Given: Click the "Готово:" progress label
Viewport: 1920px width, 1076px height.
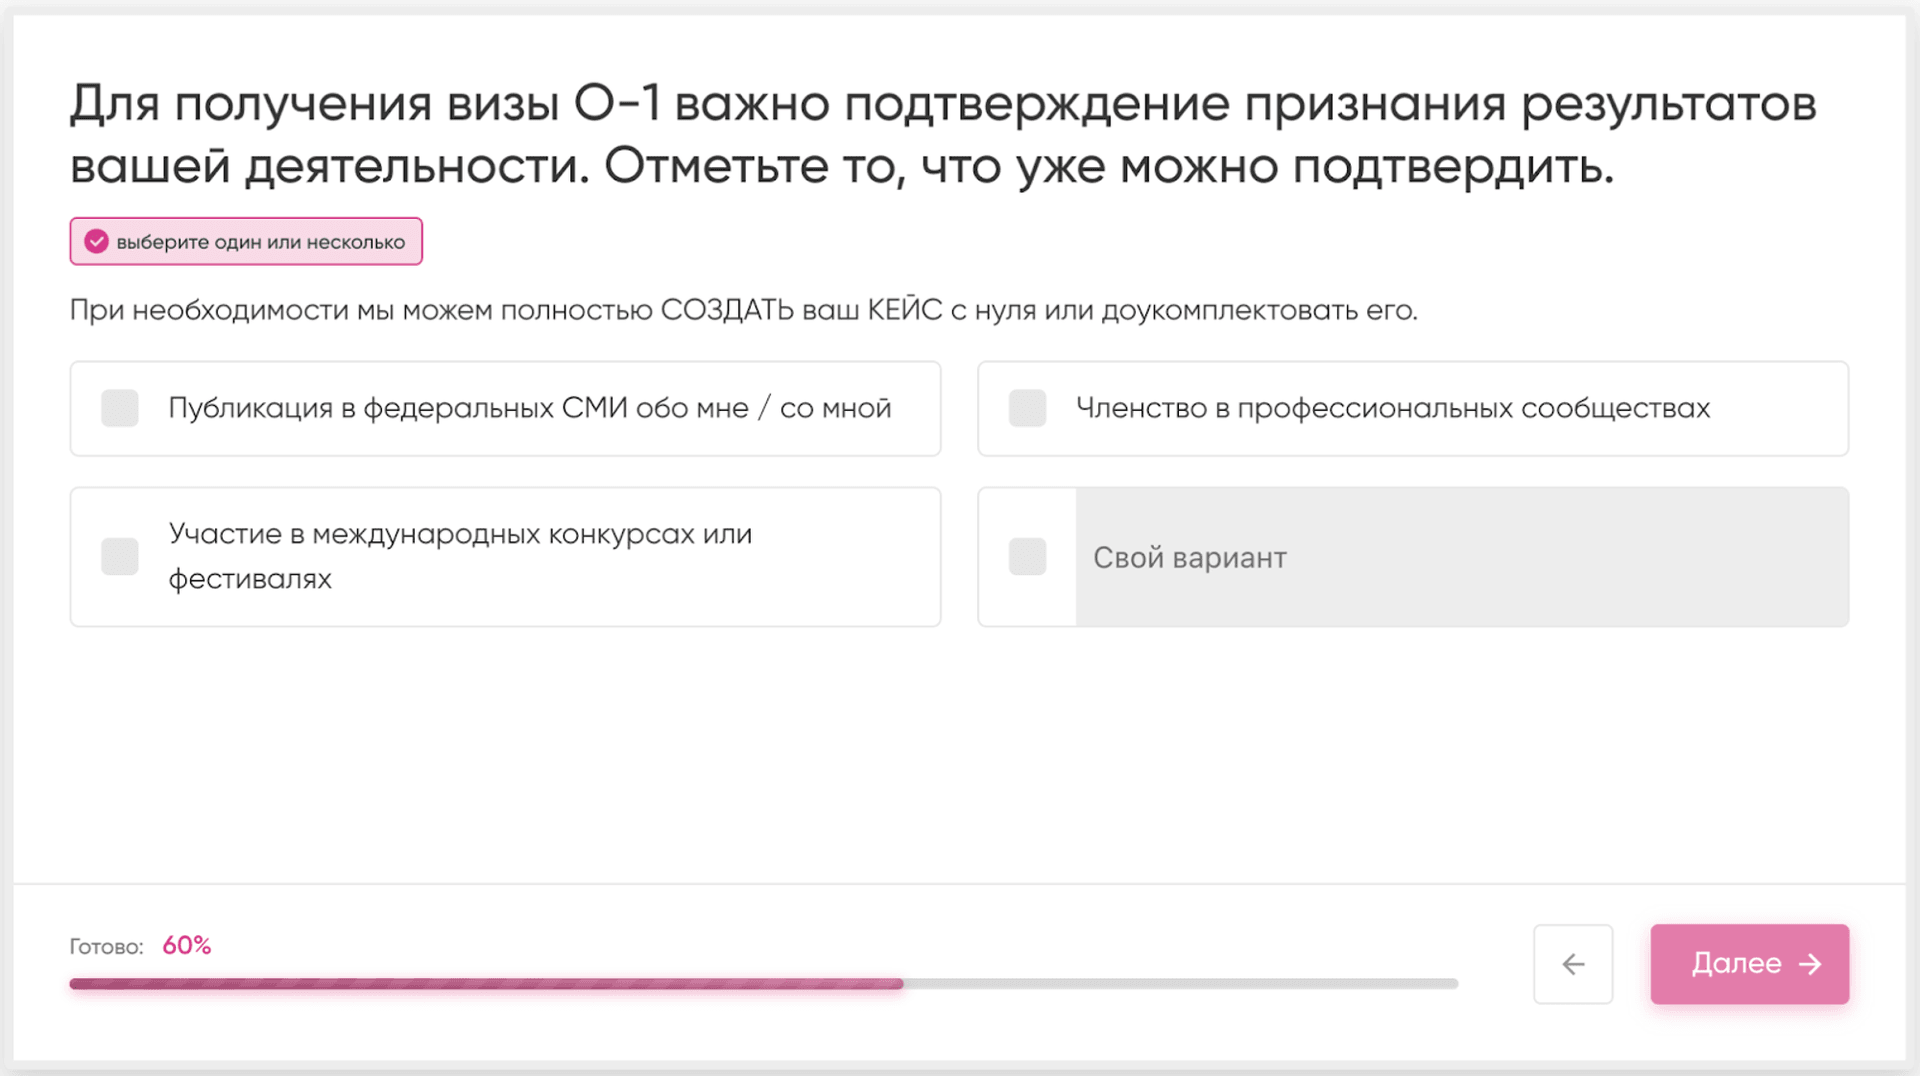Looking at the screenshot, I should coord(106,947).
